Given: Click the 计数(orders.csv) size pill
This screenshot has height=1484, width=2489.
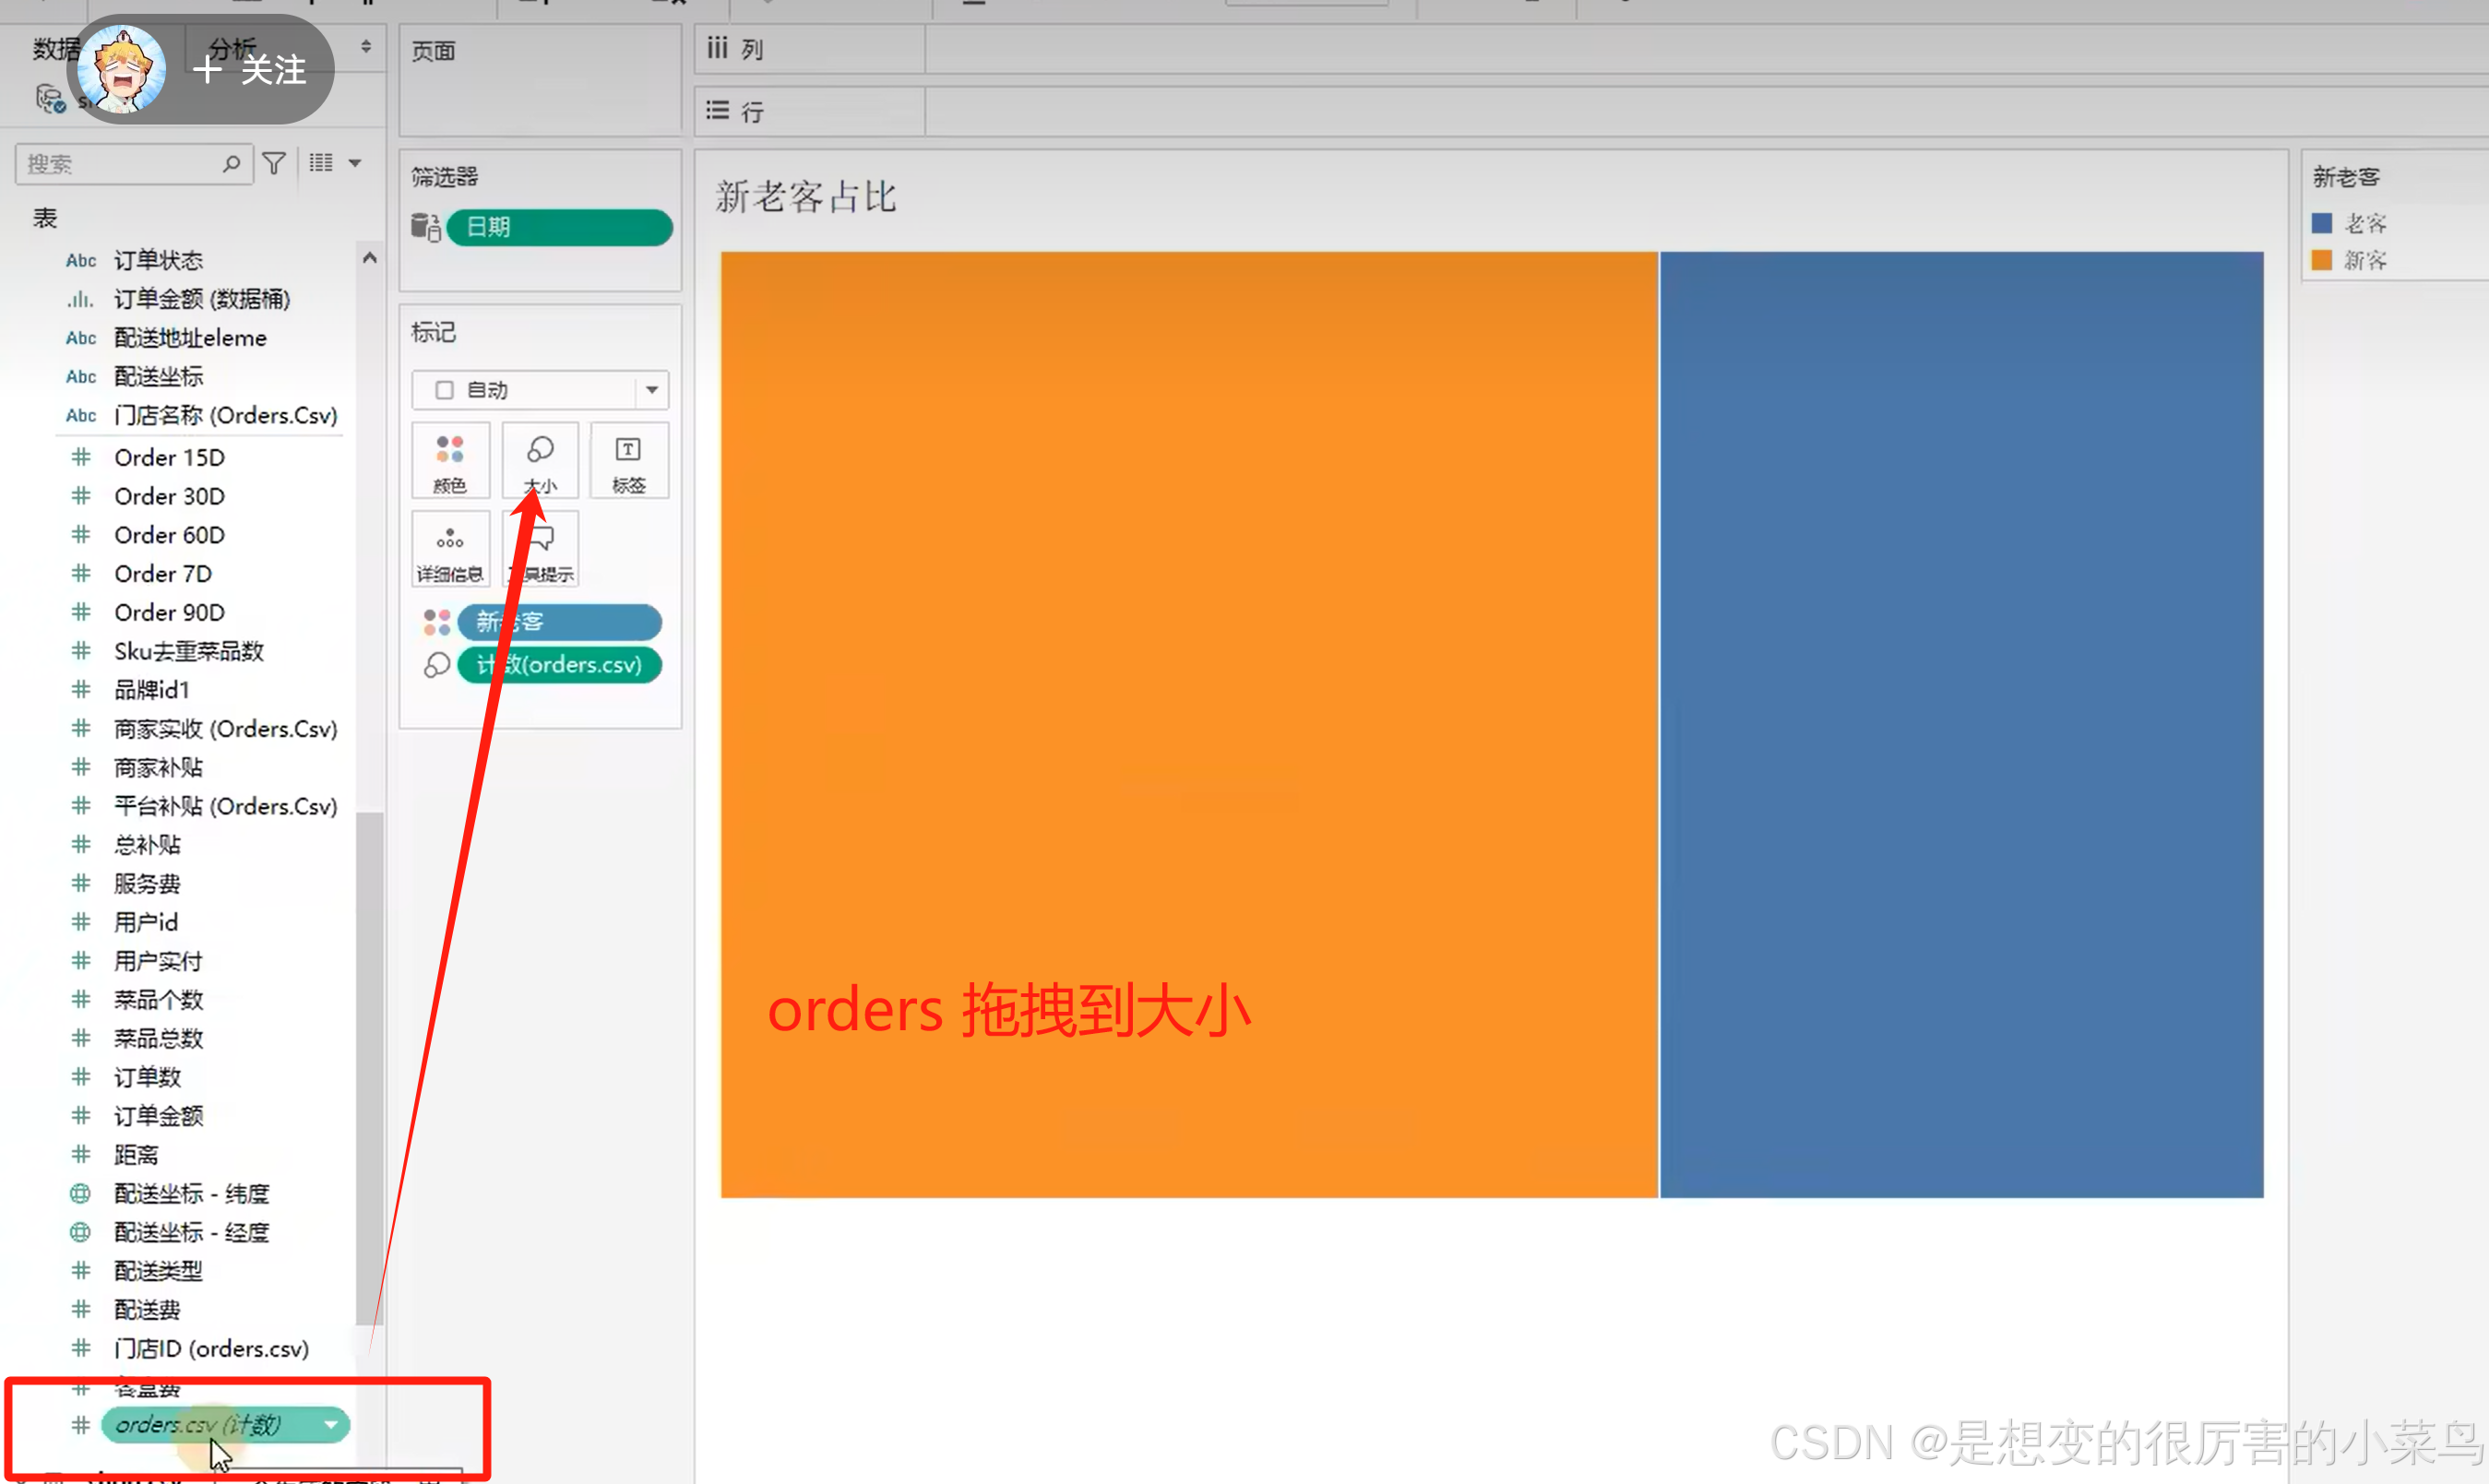Looking at the screenshot, I should [559, 665].
